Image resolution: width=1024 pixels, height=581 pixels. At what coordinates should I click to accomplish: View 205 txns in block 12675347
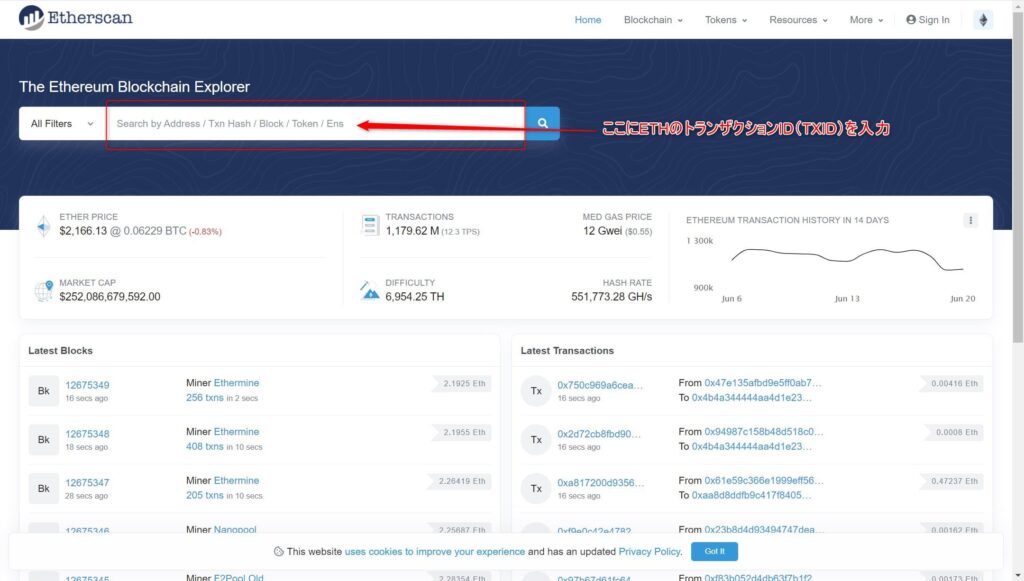204,495
